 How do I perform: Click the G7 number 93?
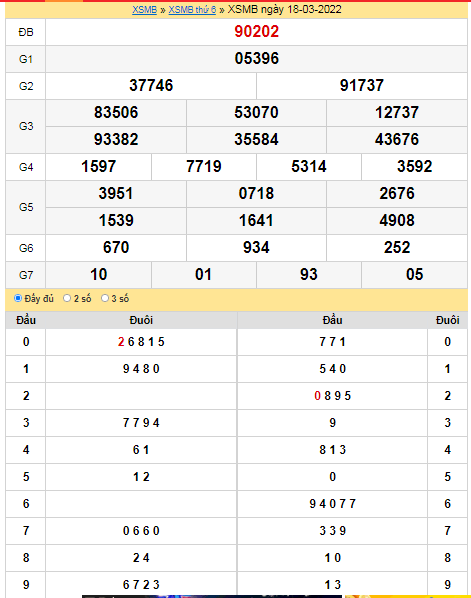click(309, 275)
